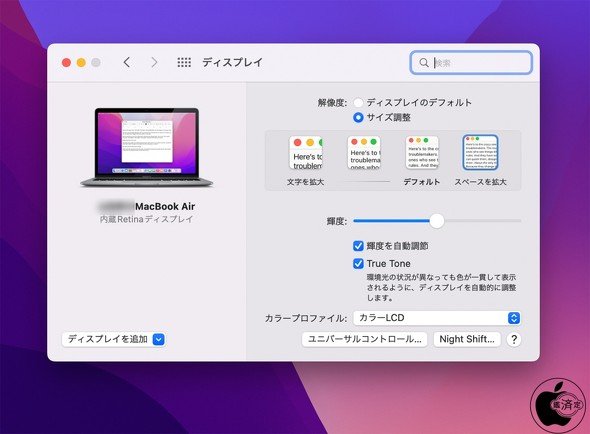Expand the ディスプレイを追加 dropdown arrow
The height and width of the screenshot is (434, 590).
[159, 339]
